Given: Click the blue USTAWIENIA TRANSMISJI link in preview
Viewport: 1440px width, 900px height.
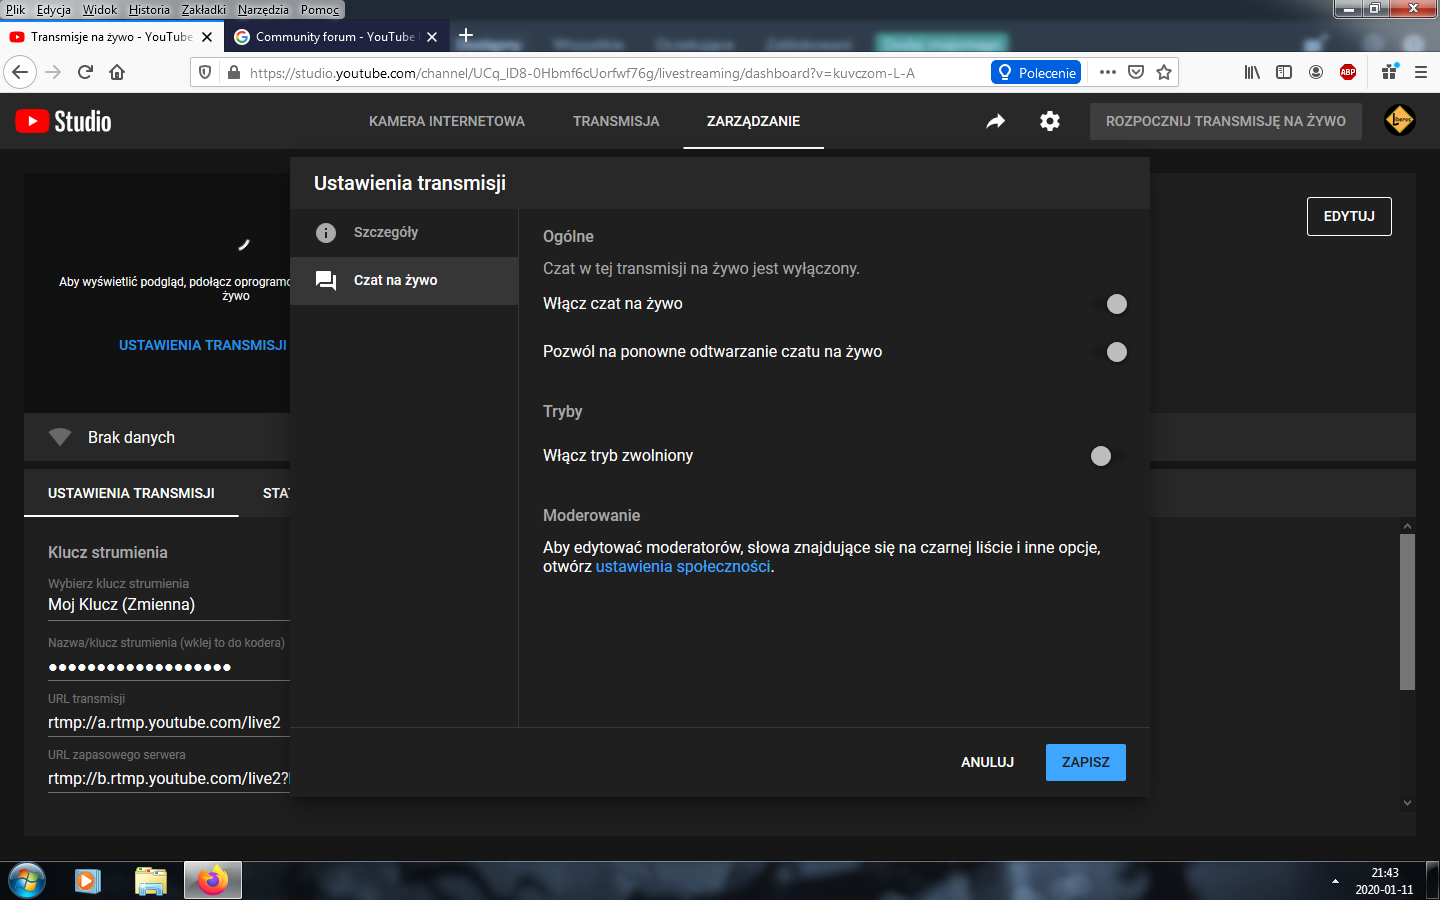Looking at the screenshot, I should [203, 345].
